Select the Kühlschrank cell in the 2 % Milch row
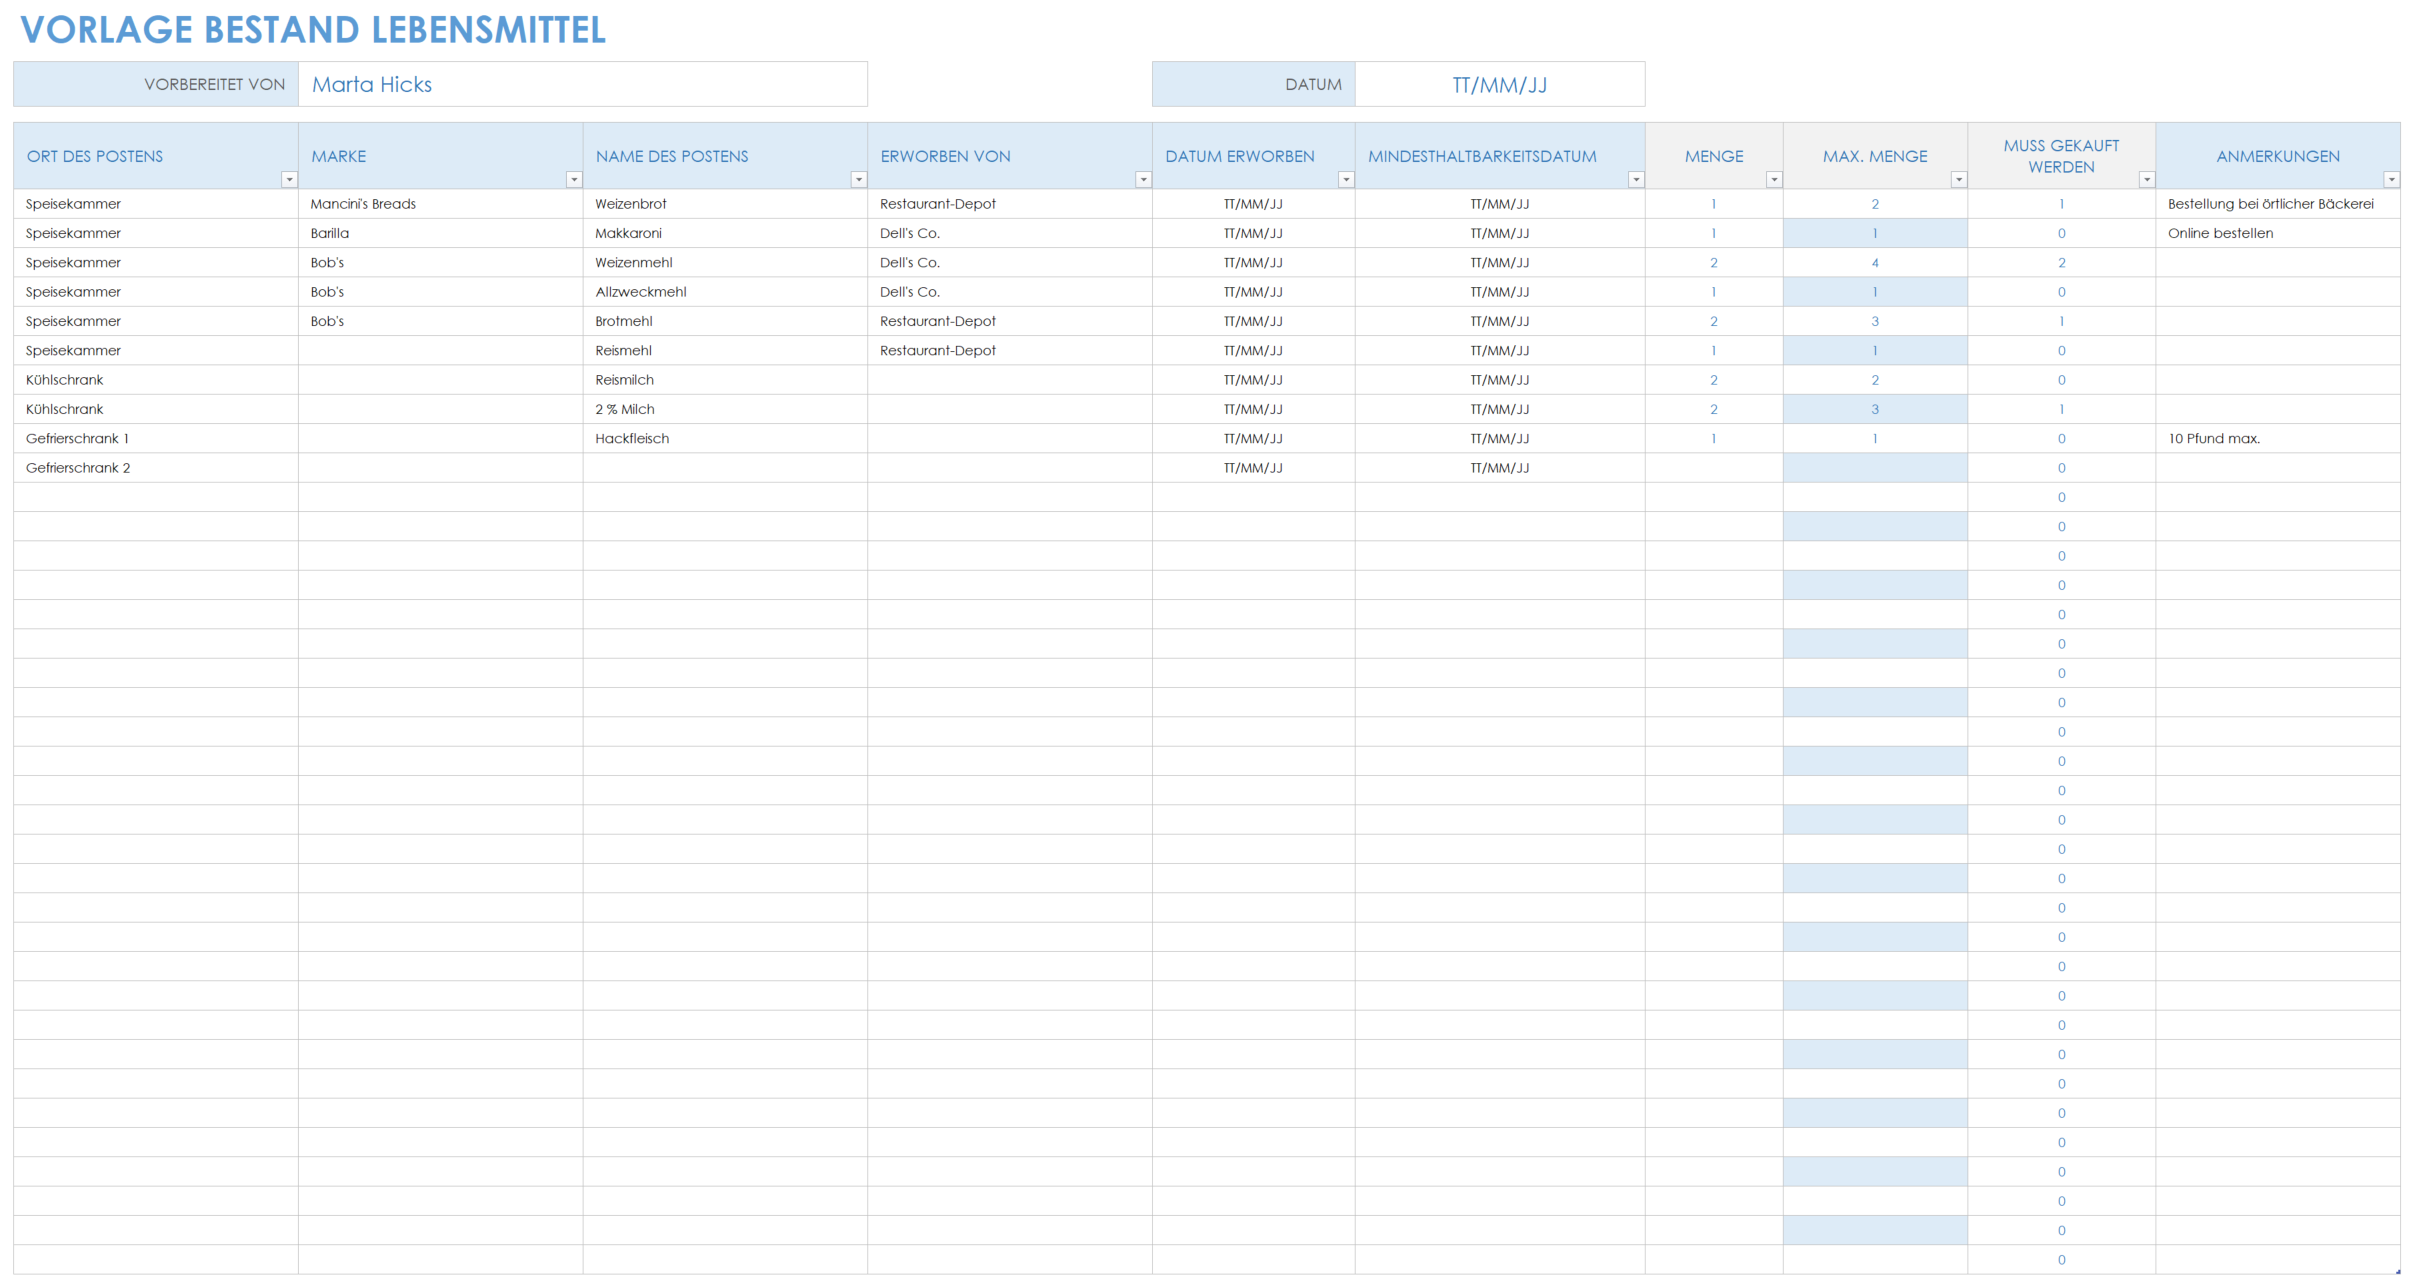This screenshot has width=2418, height=1281. point(156,409)
